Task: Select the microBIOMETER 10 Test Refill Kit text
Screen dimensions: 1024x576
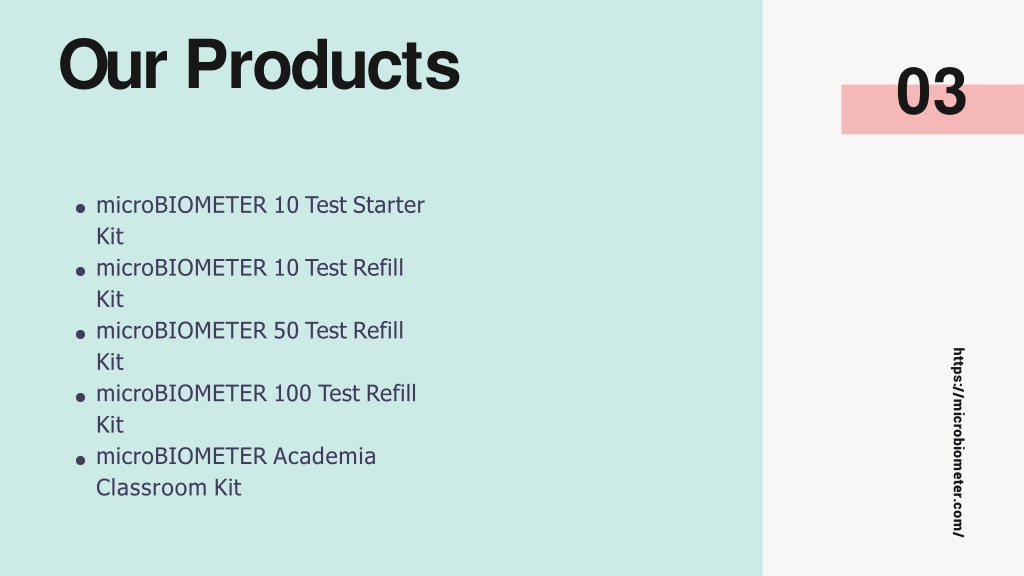Action: click(249, 283)
